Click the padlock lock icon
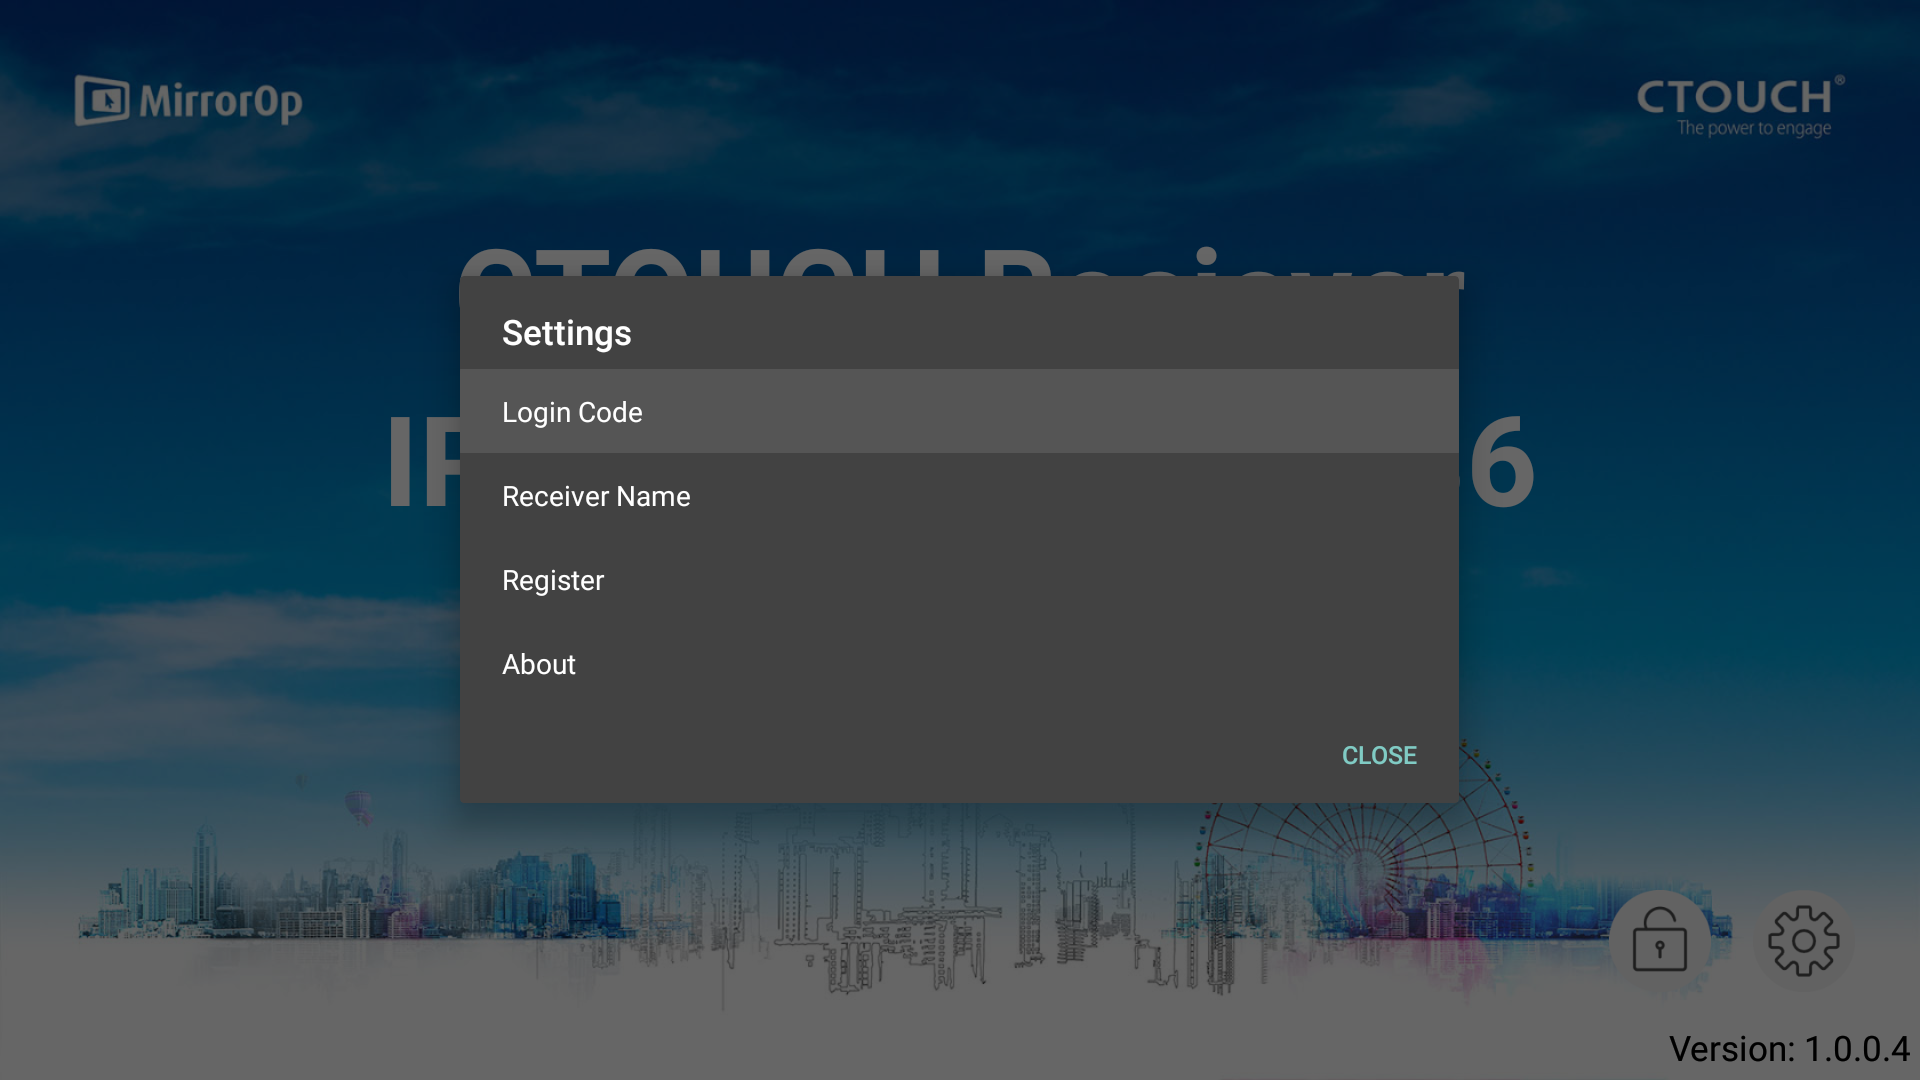 pos(1659,940)
